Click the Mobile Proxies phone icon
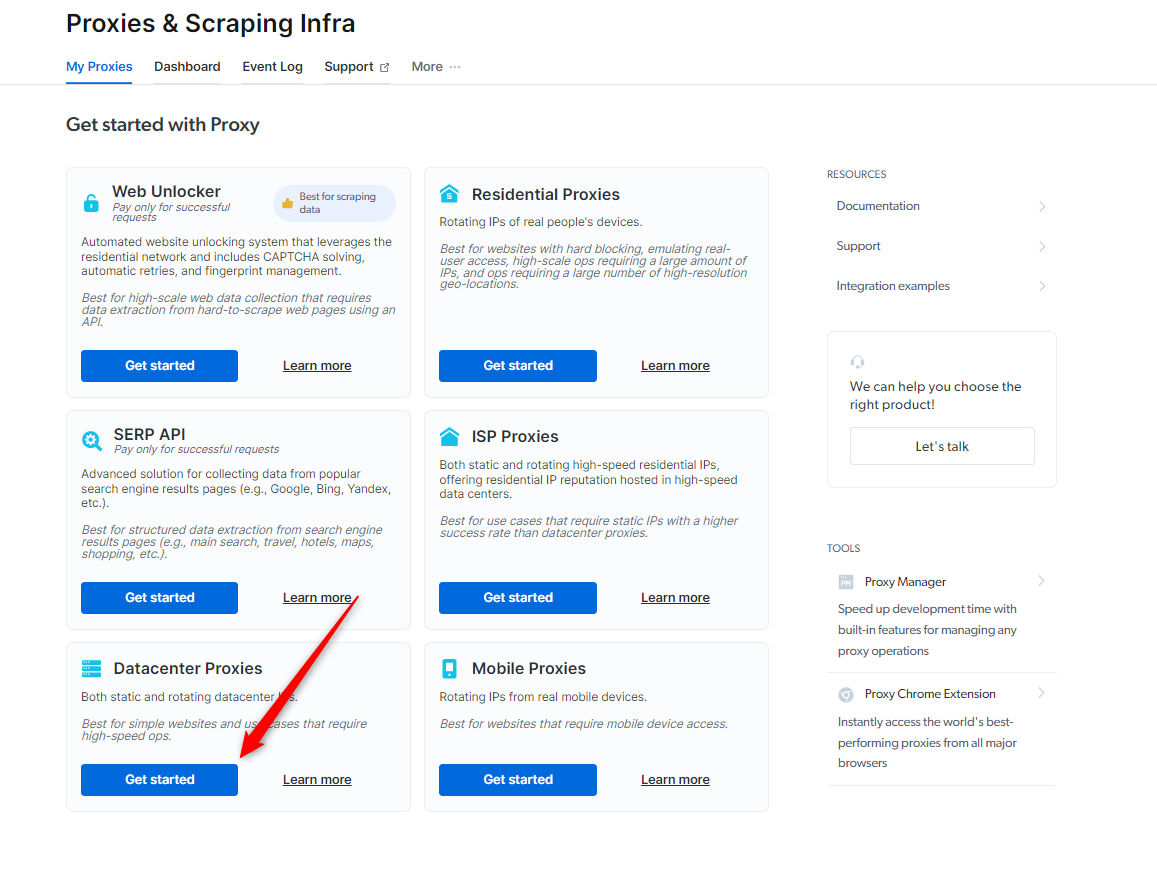1157x888 pixels. (449, 669)
